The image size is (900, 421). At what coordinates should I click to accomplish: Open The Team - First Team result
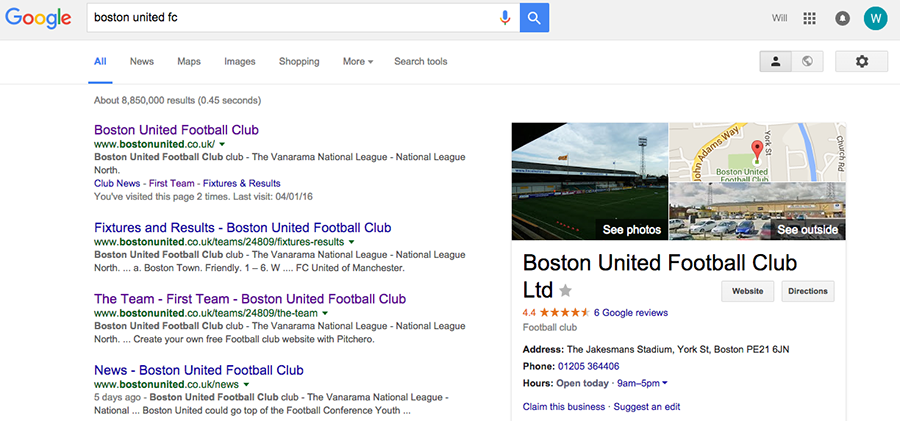[x=250, y=299]
